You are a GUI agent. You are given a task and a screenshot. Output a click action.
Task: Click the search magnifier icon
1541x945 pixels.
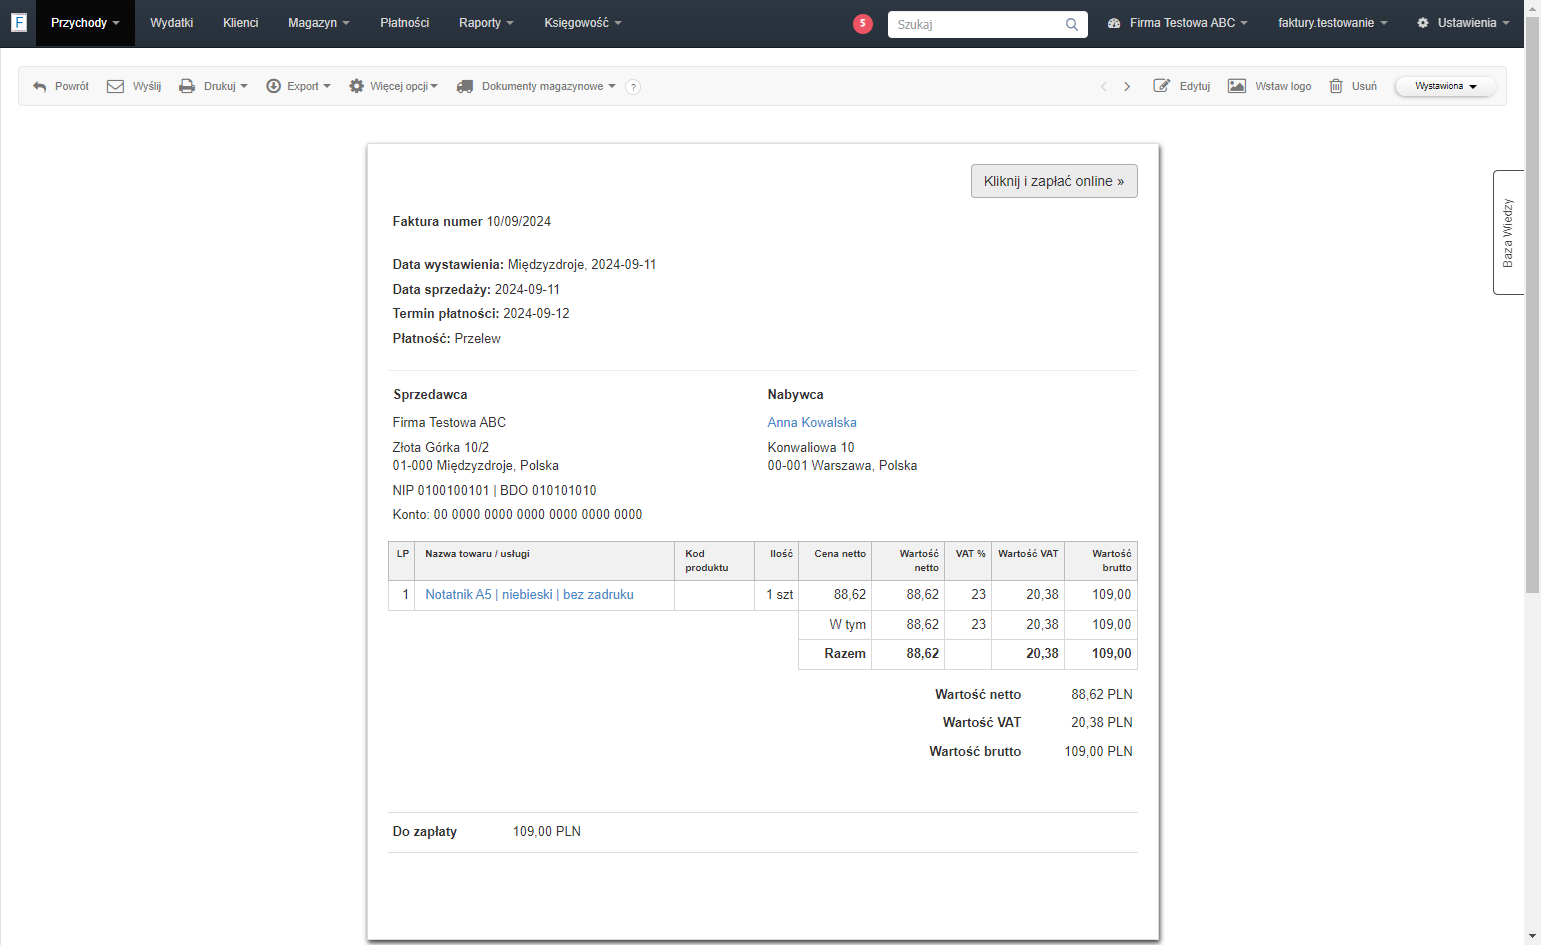[1072, 24]
